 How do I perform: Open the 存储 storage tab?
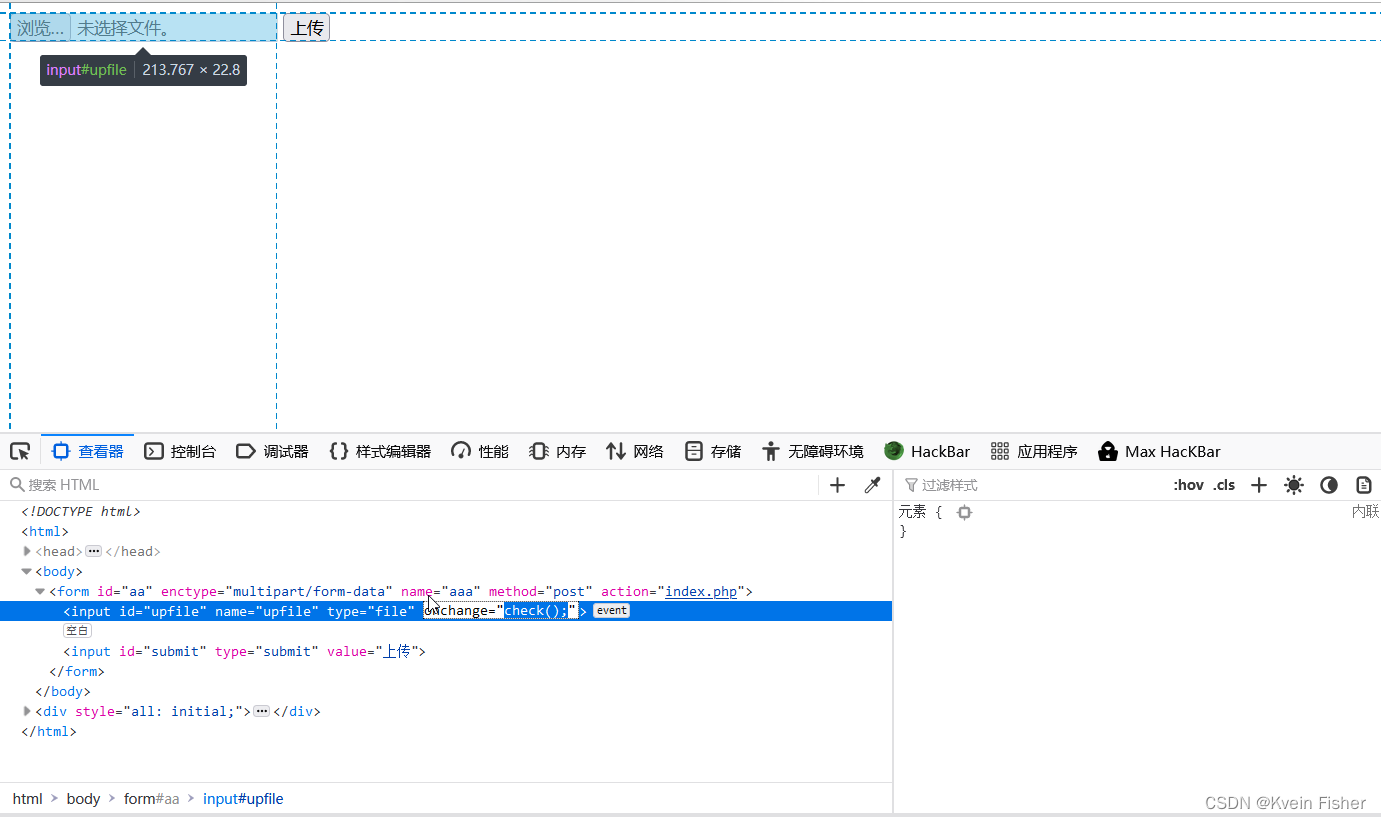[713, 451]
